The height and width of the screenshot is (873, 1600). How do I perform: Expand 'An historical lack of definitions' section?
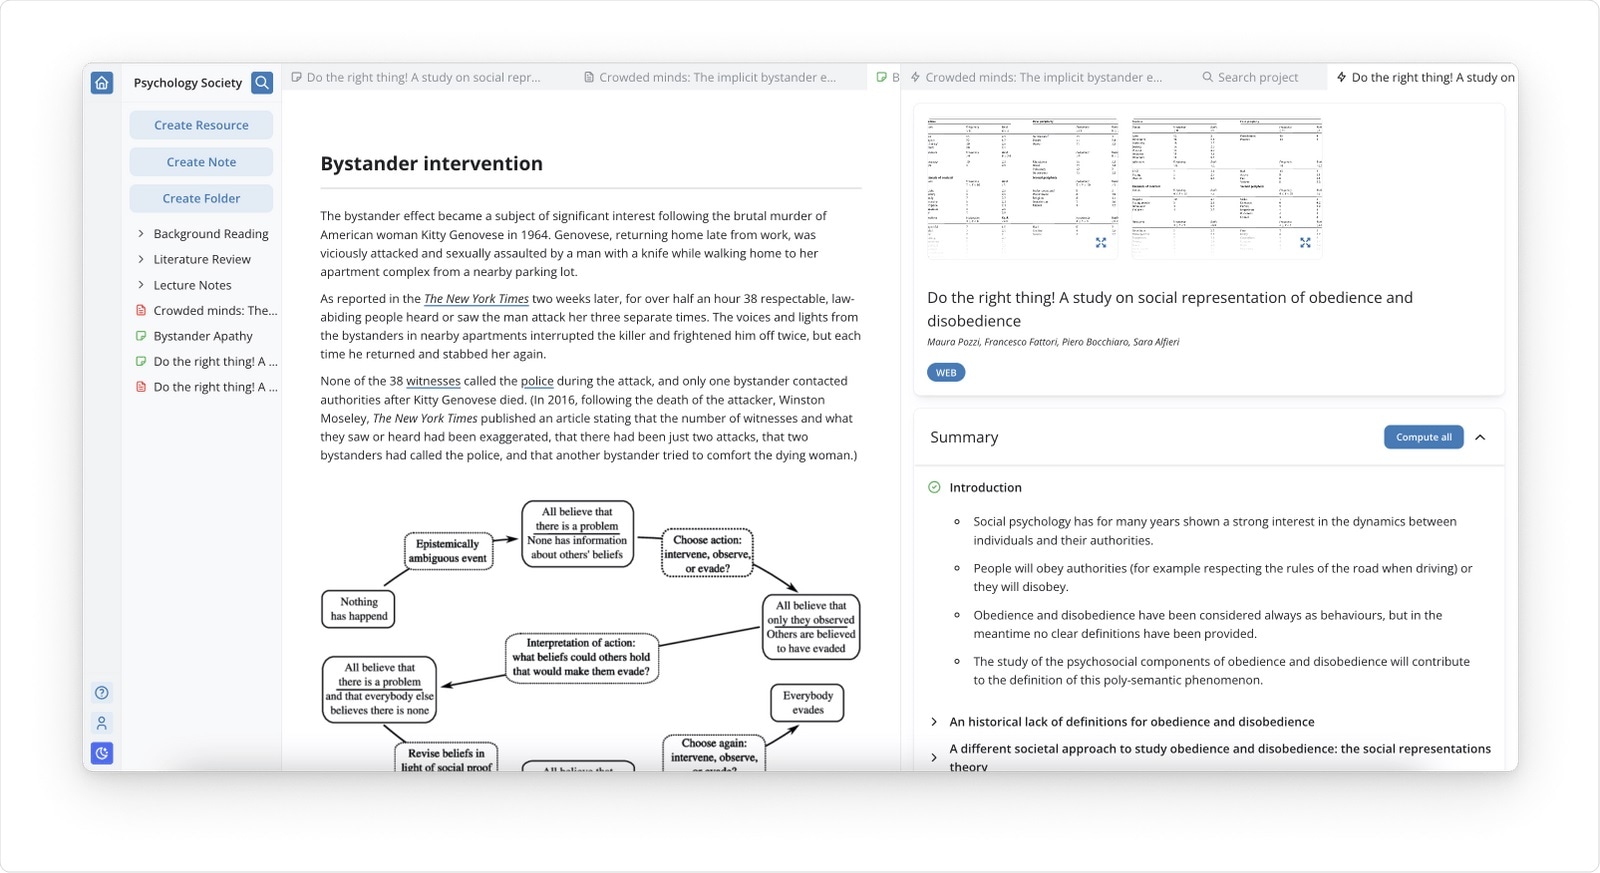934,722
